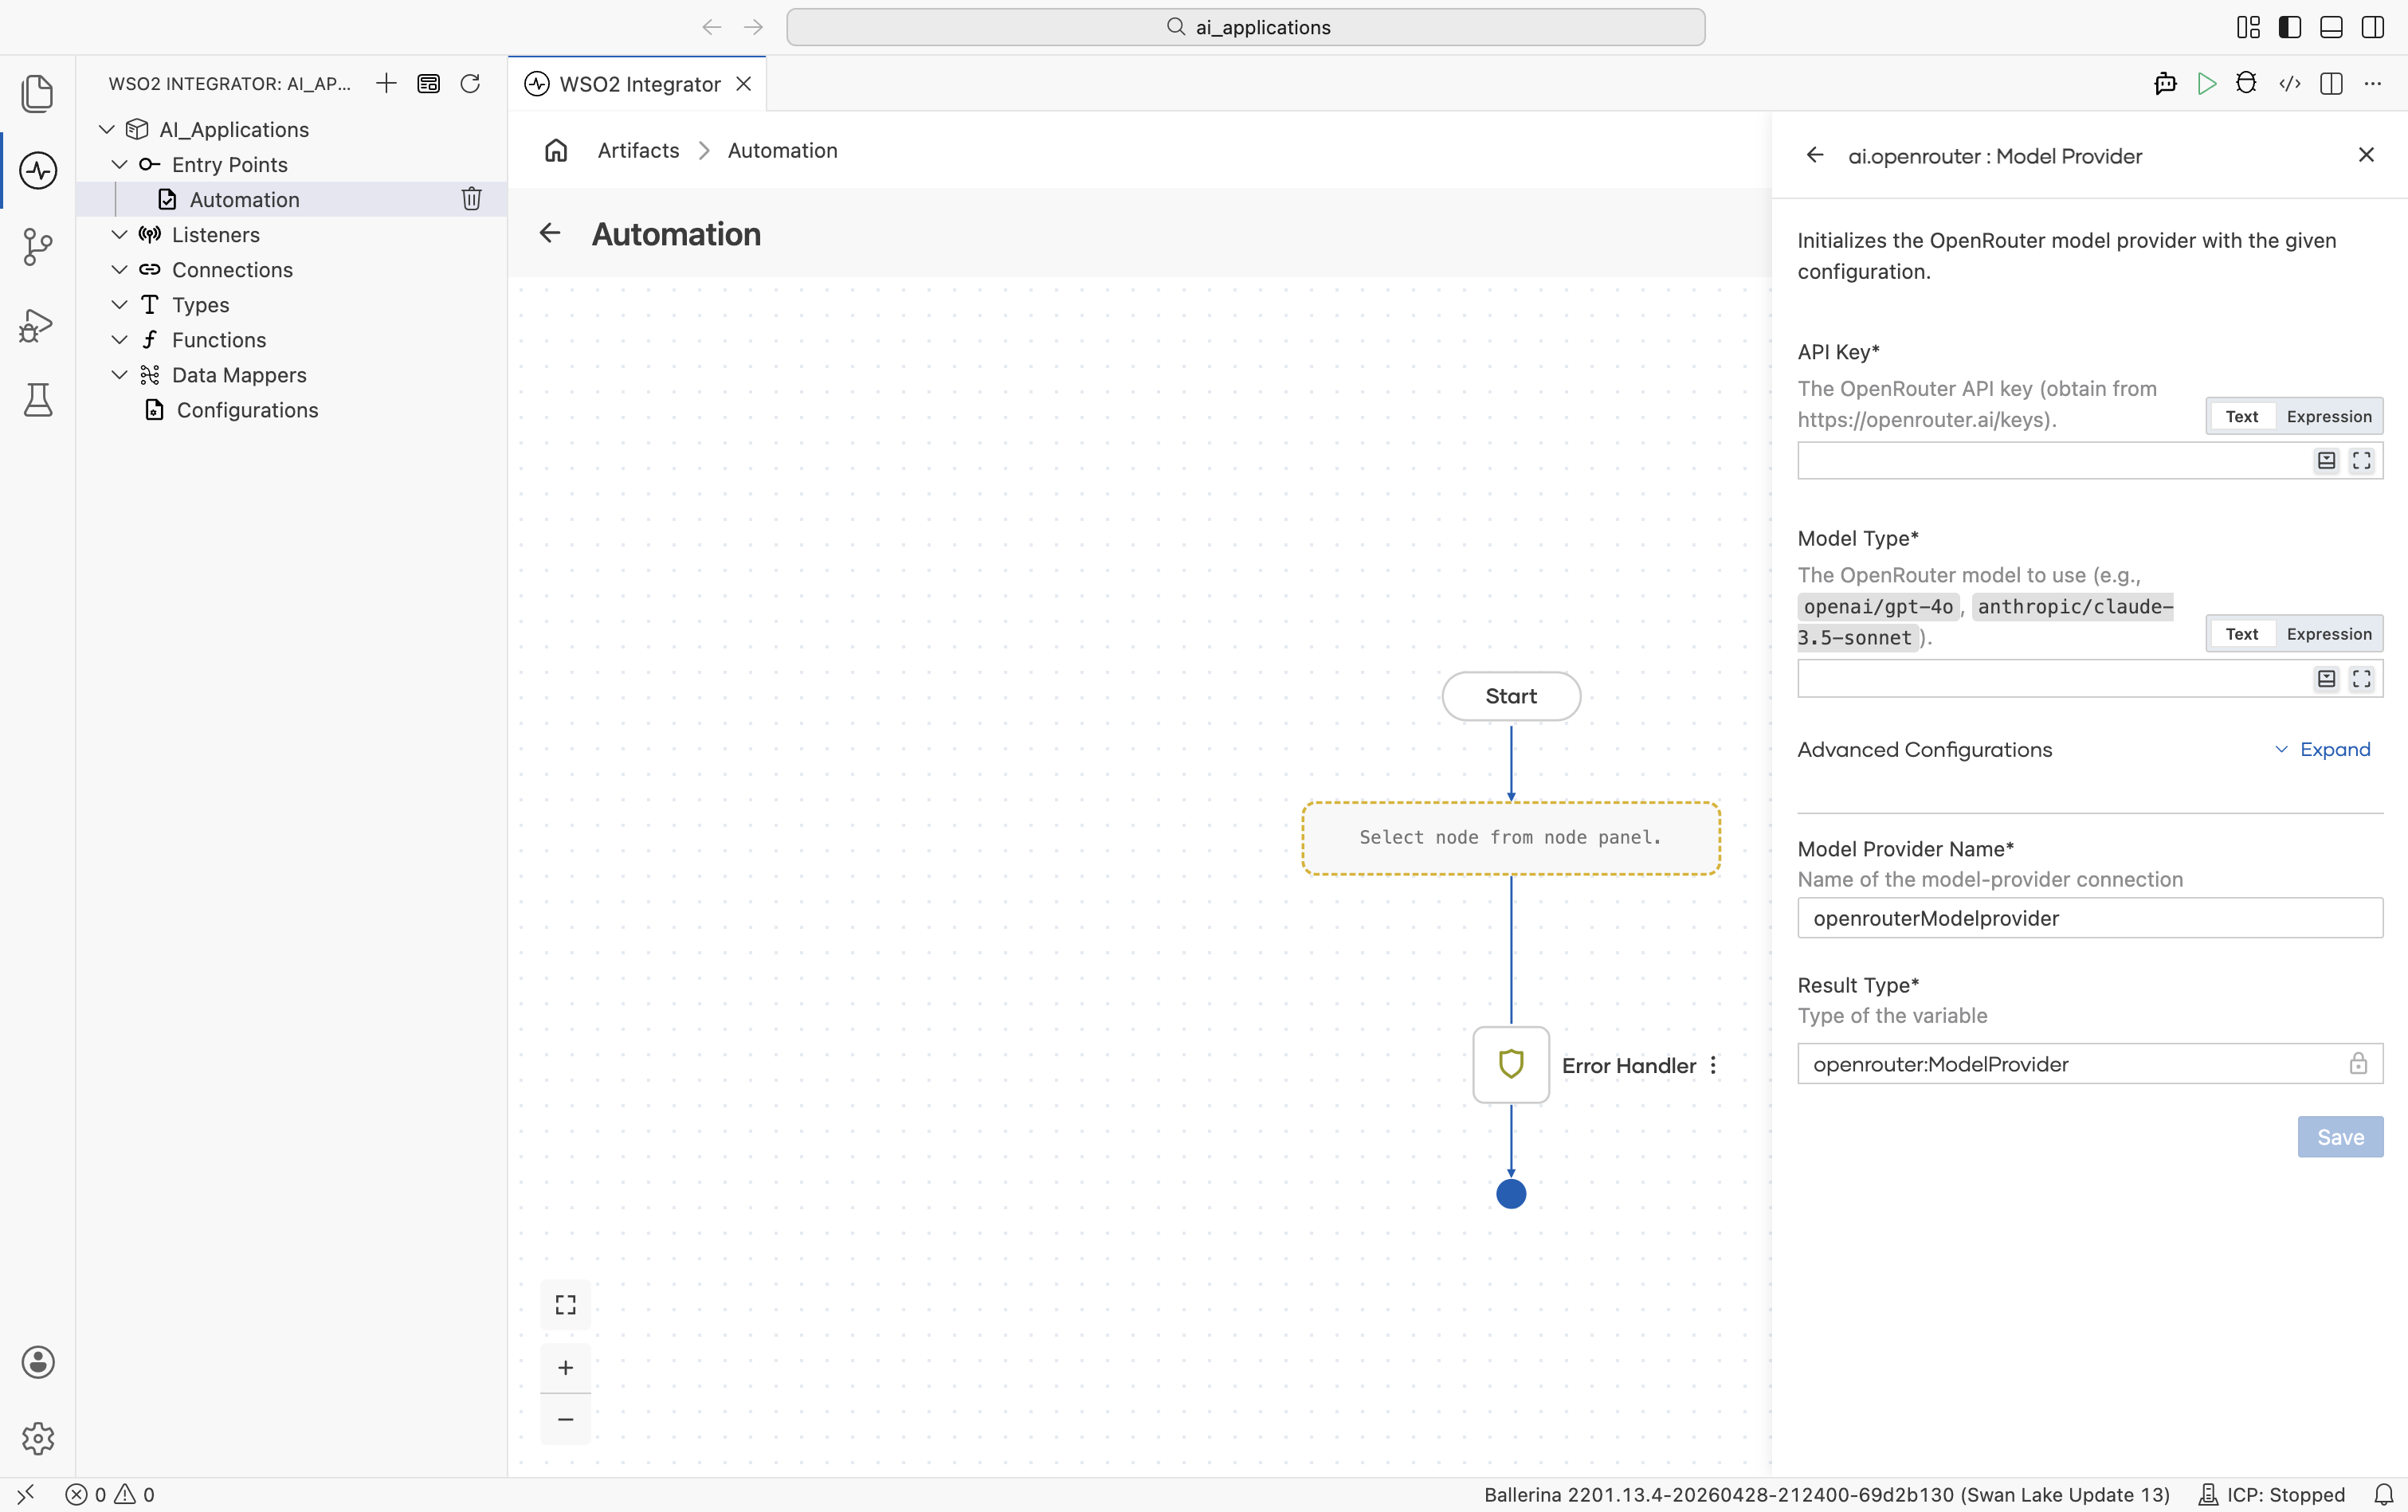This screenshot has width=2408, height=1512.
Task: Add a new artifact with plus icon
Action: point(386,84)
